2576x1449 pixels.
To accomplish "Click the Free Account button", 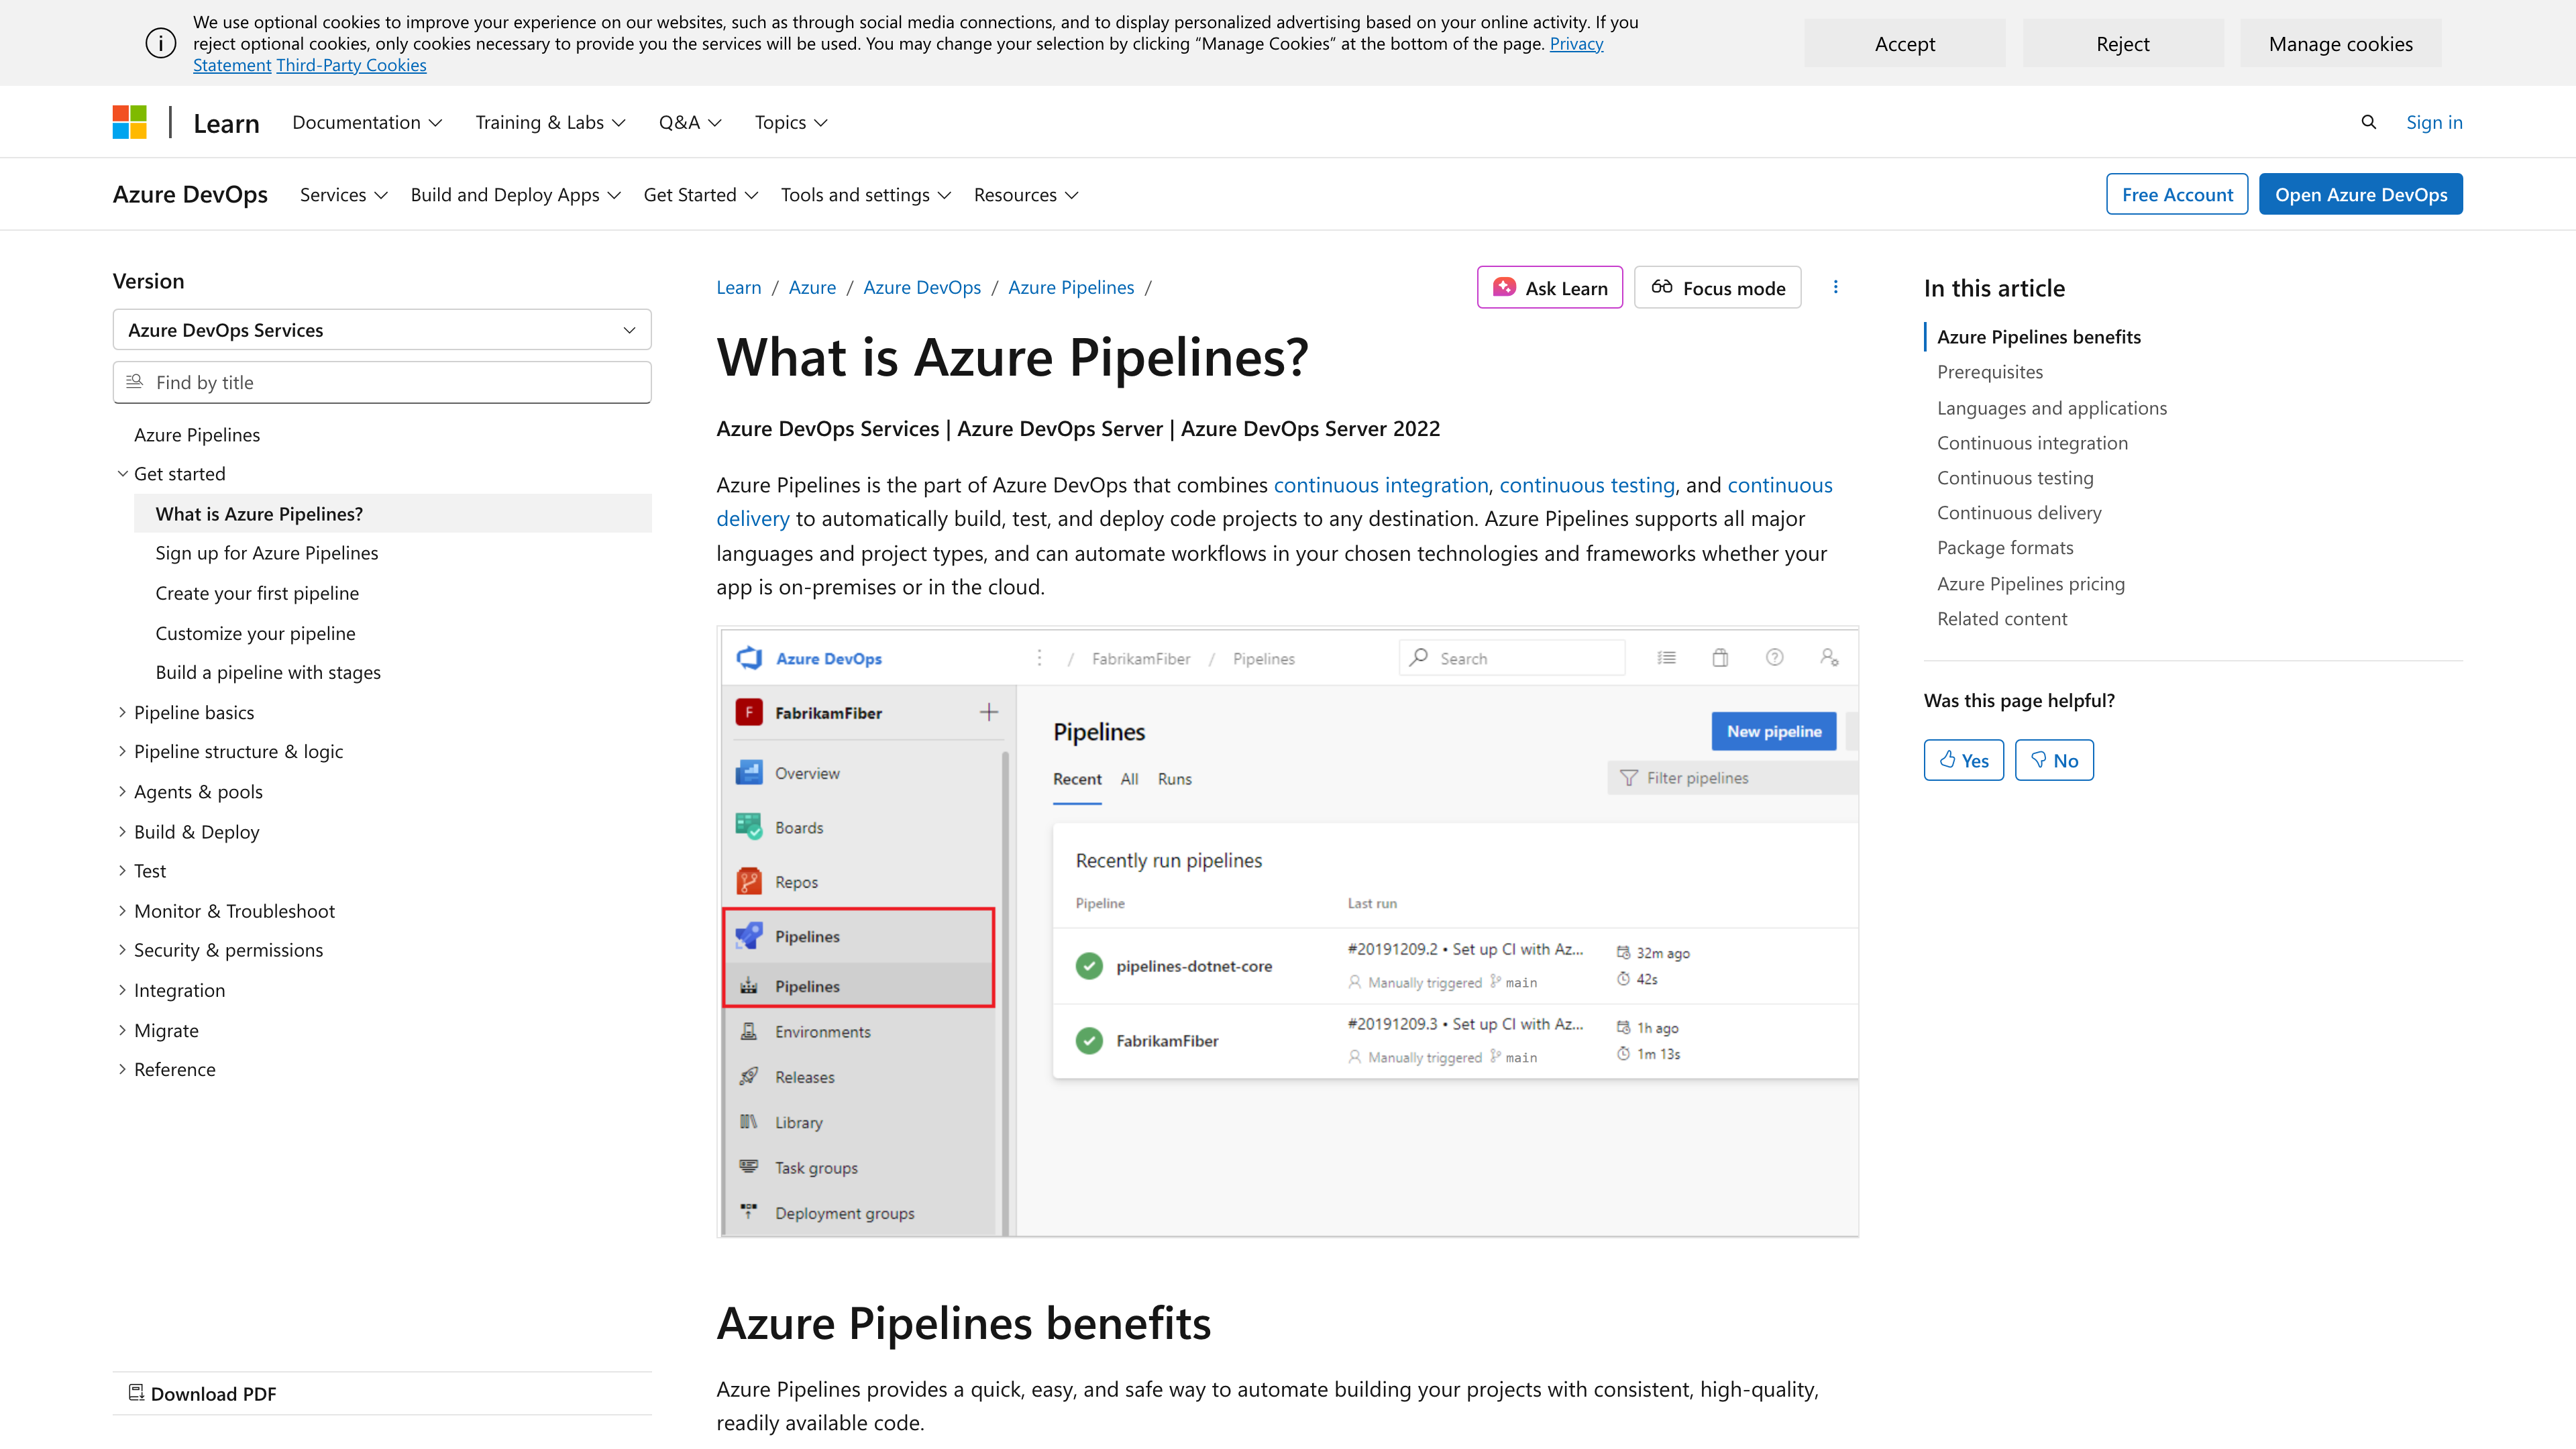I will (x=2176, y=195).
